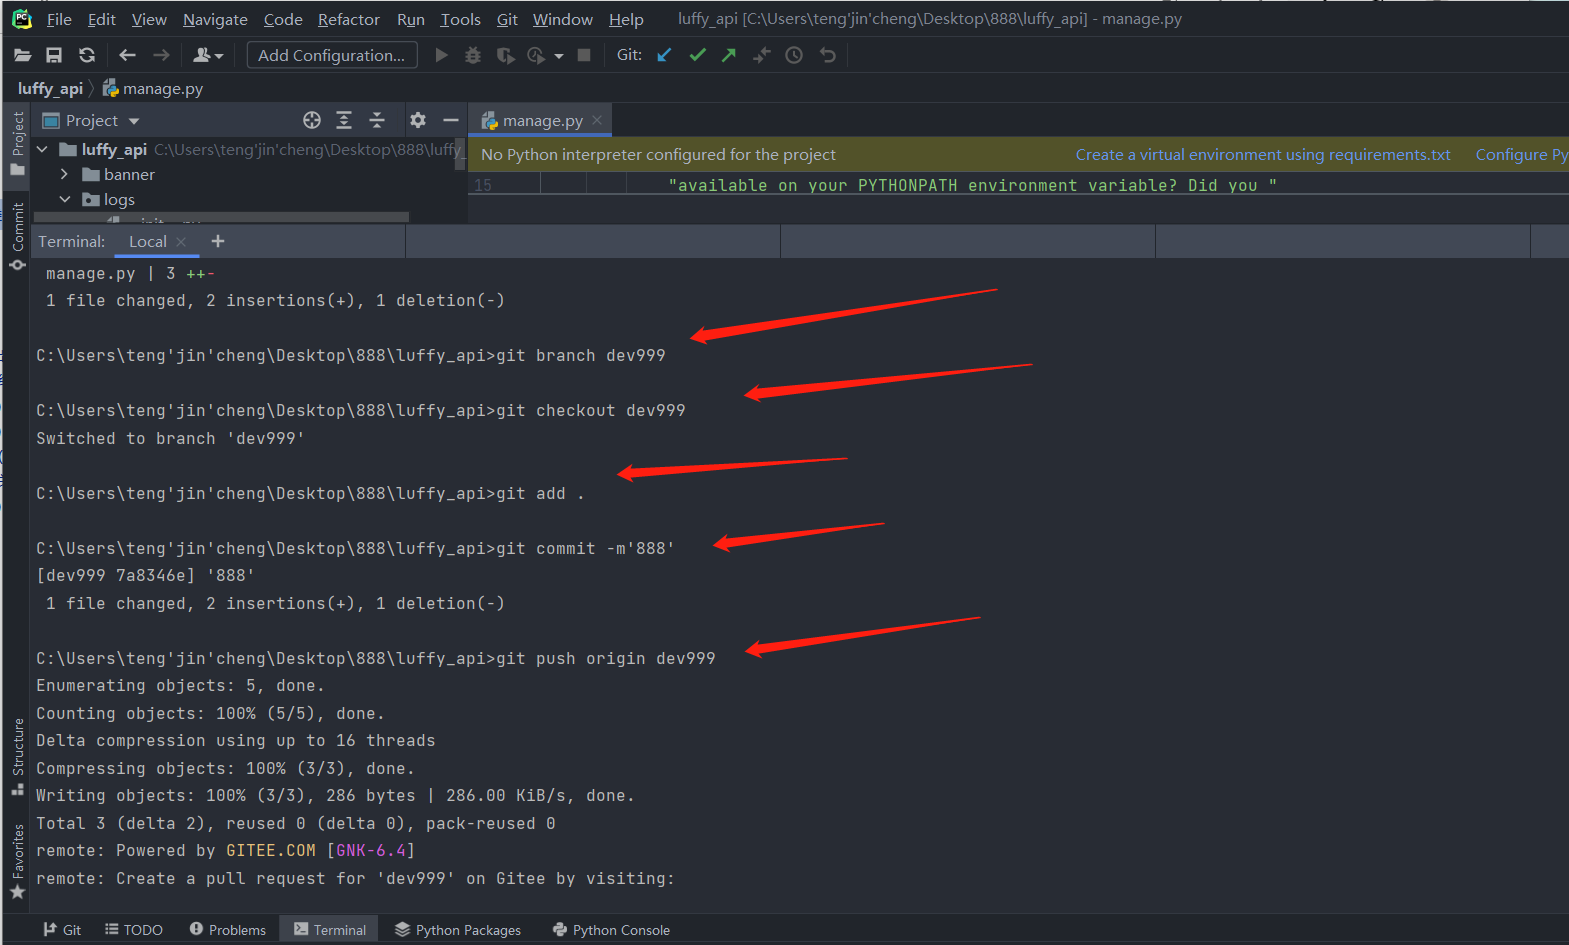Toggle the Project tool window sidebar button

coord(17,143)
